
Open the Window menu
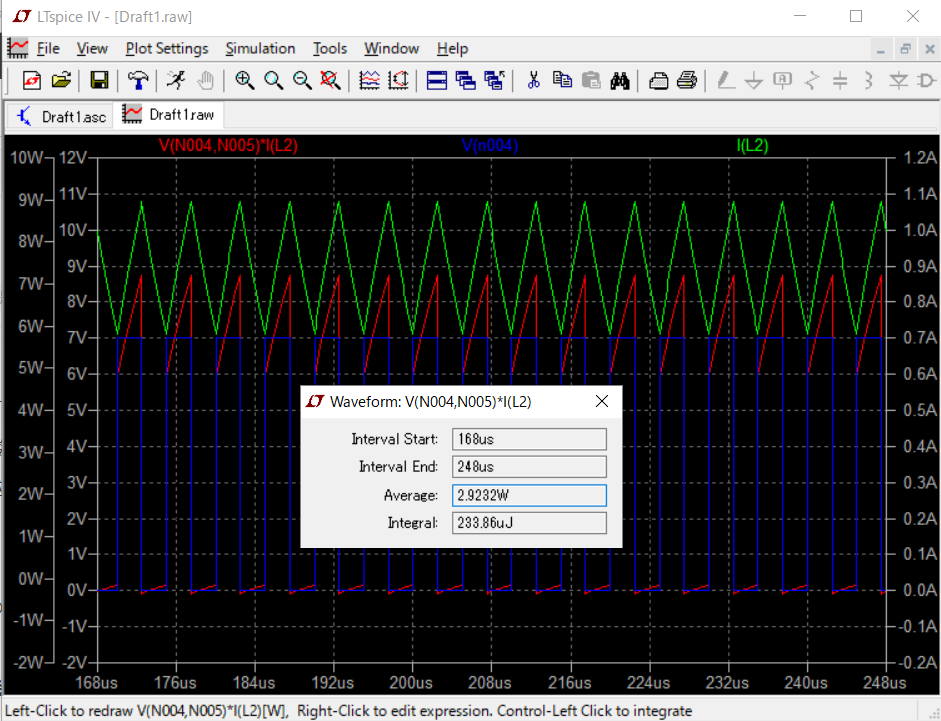pyautogui.click(x=391, y=49)
